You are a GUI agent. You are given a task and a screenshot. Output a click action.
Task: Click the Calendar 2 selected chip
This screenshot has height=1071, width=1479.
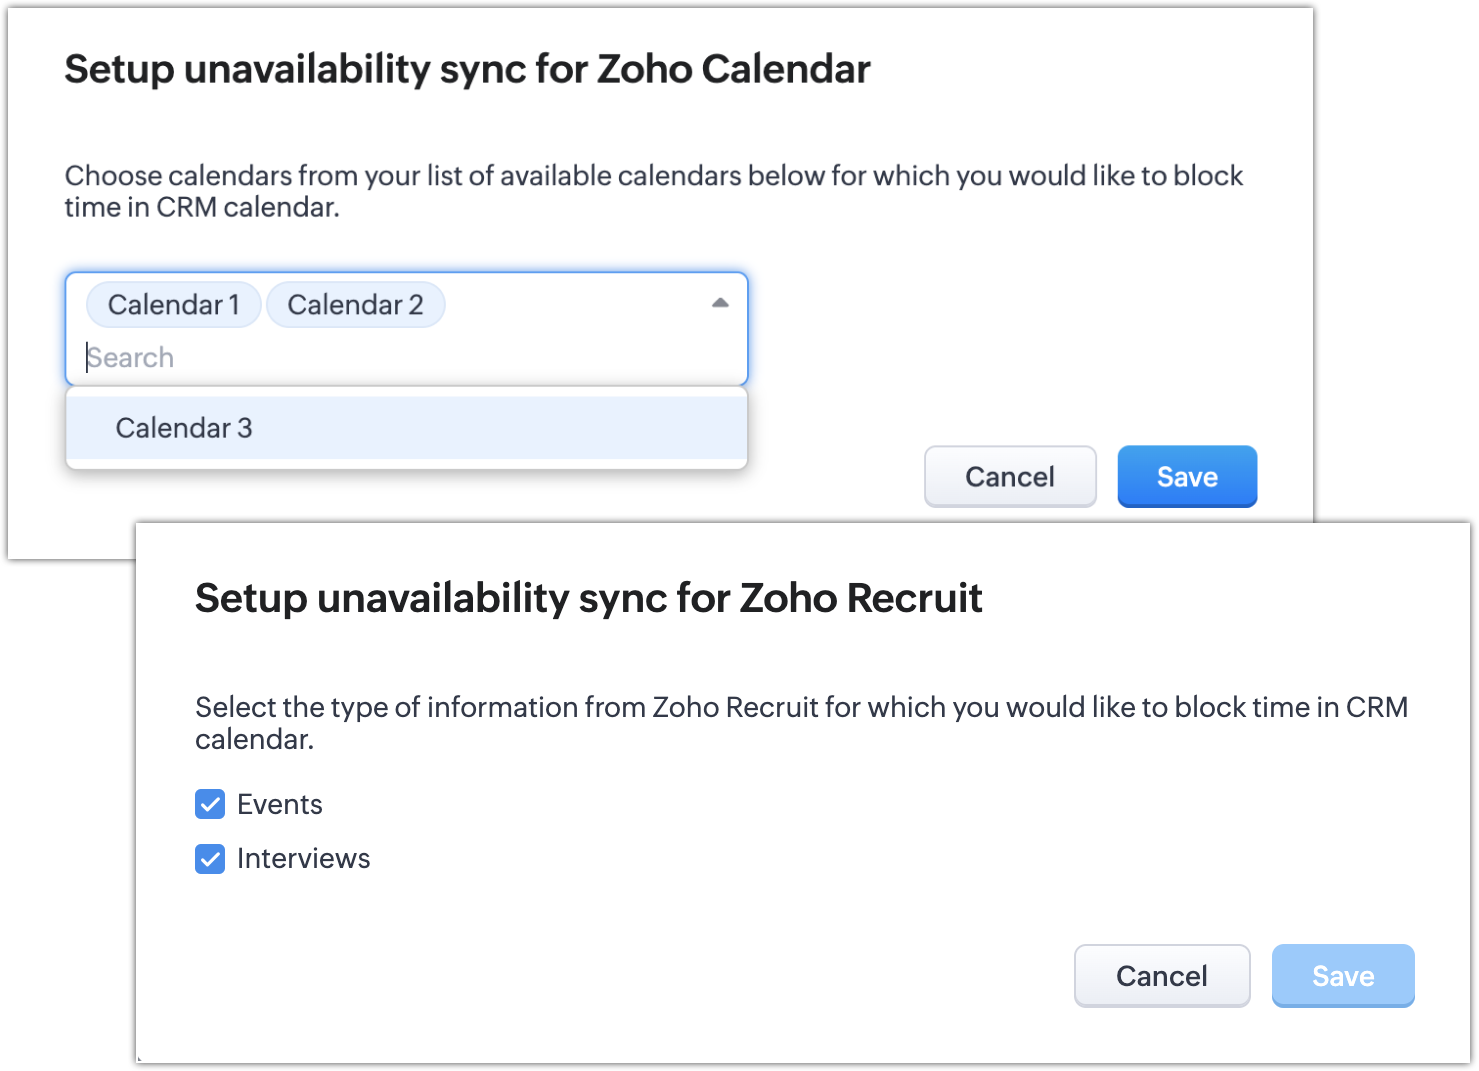[355, 305]
